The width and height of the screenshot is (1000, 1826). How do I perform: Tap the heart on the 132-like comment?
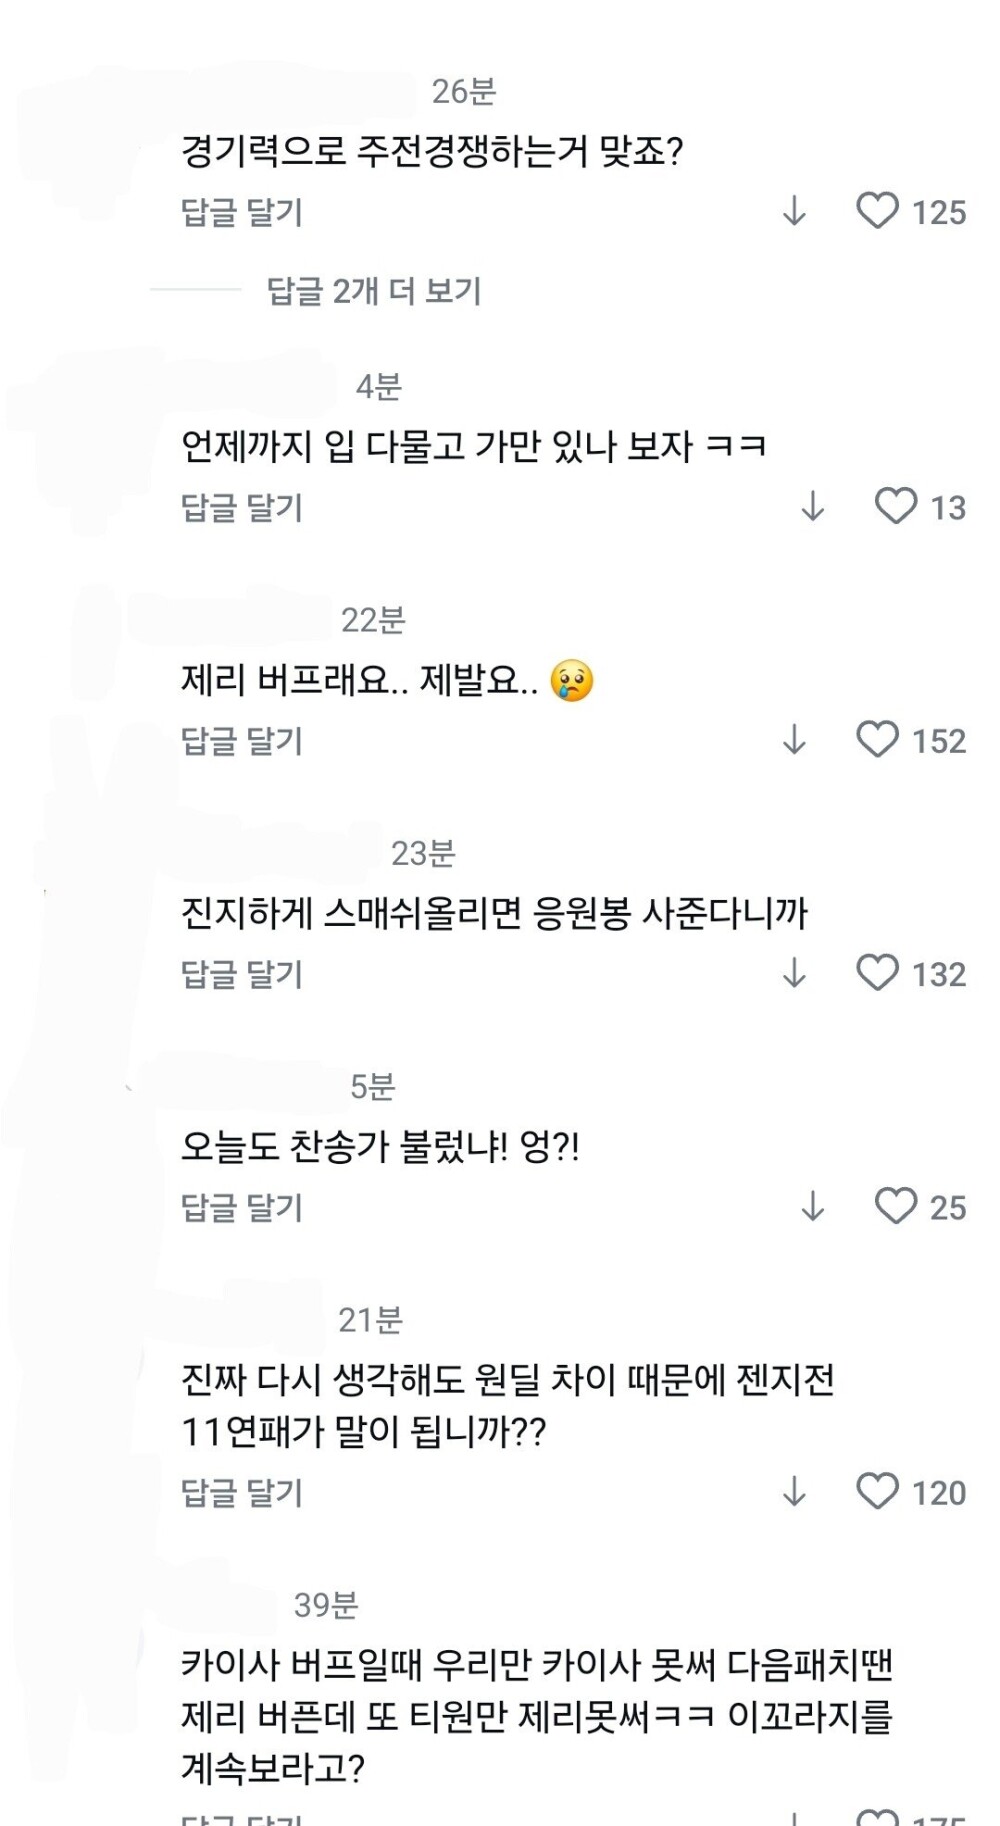[x=877, y=973]
